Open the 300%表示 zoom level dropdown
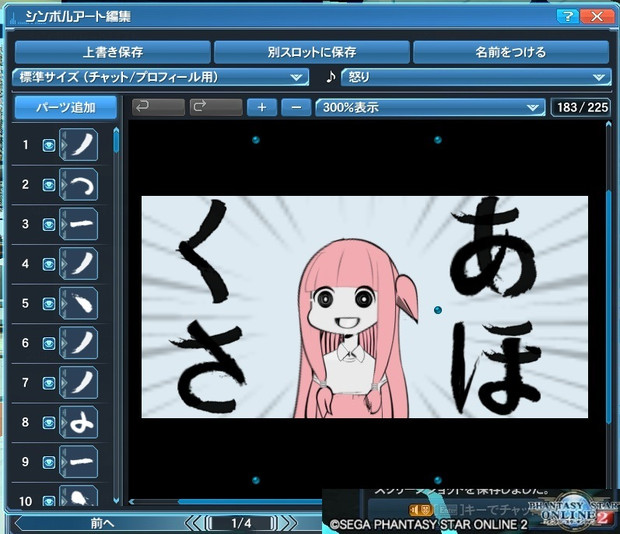This screenshot has height=534, width=620. [428, 107]
